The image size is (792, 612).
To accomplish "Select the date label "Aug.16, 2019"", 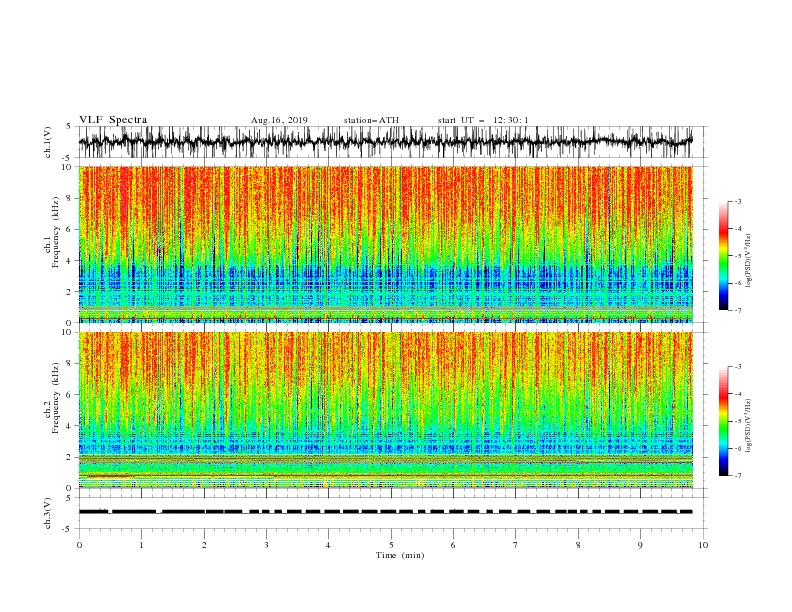I will 279,120.
